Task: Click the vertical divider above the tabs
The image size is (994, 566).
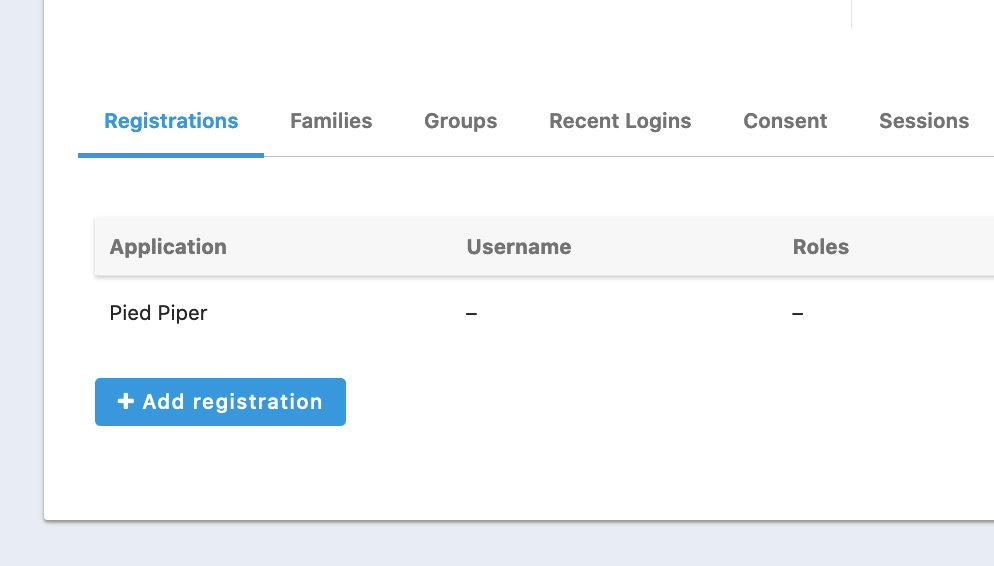Action: pyautogui.click(x=851, y=14)
